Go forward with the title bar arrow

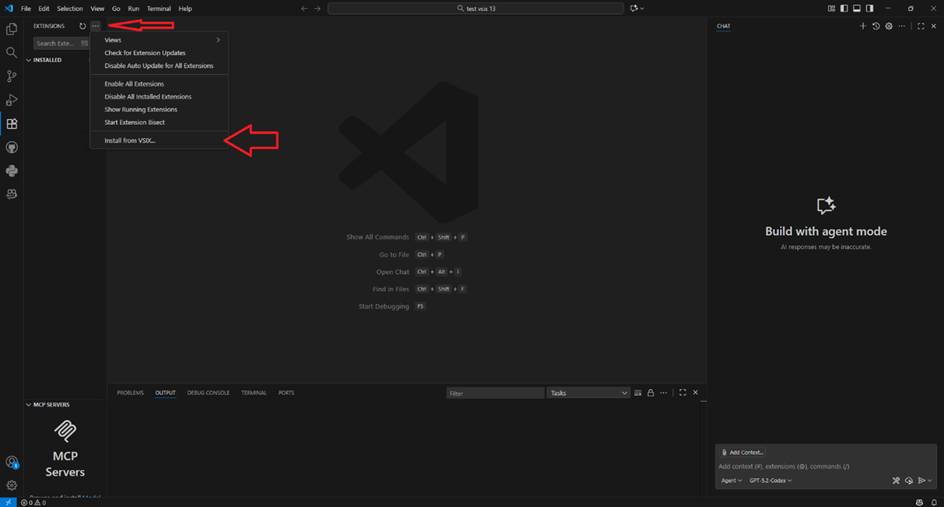(x=317, y=8)
